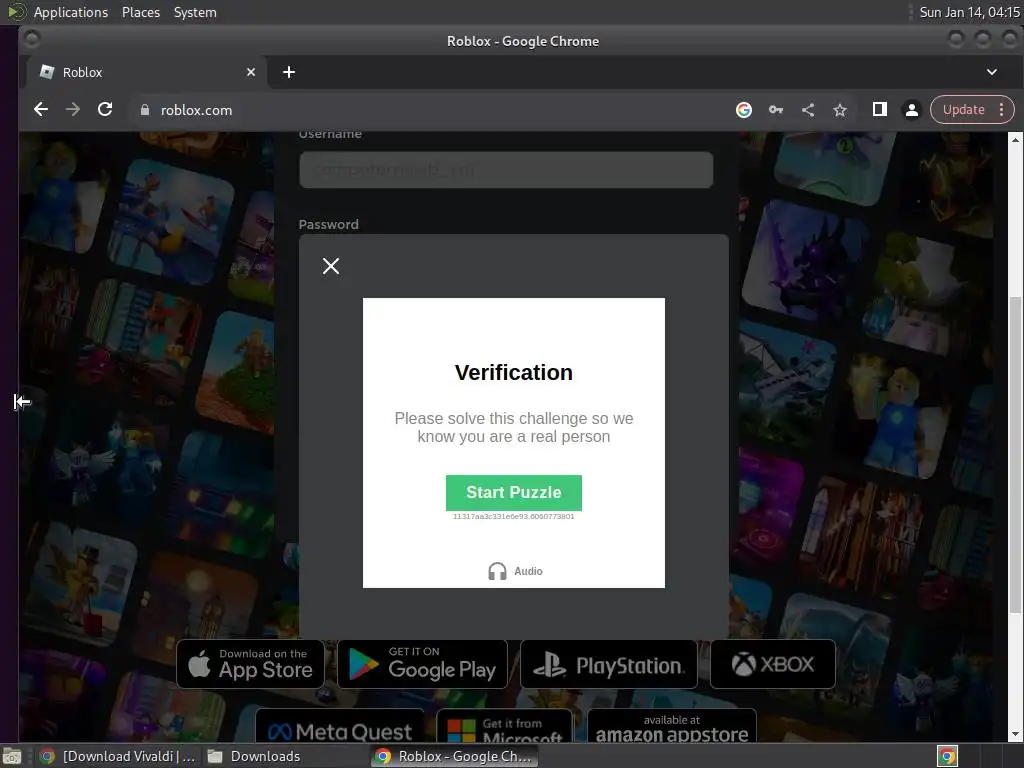Select the Audio challenge headphones icon
Image resolution: width=1024 pixels, height=768 pixels.
click(497, 571)
